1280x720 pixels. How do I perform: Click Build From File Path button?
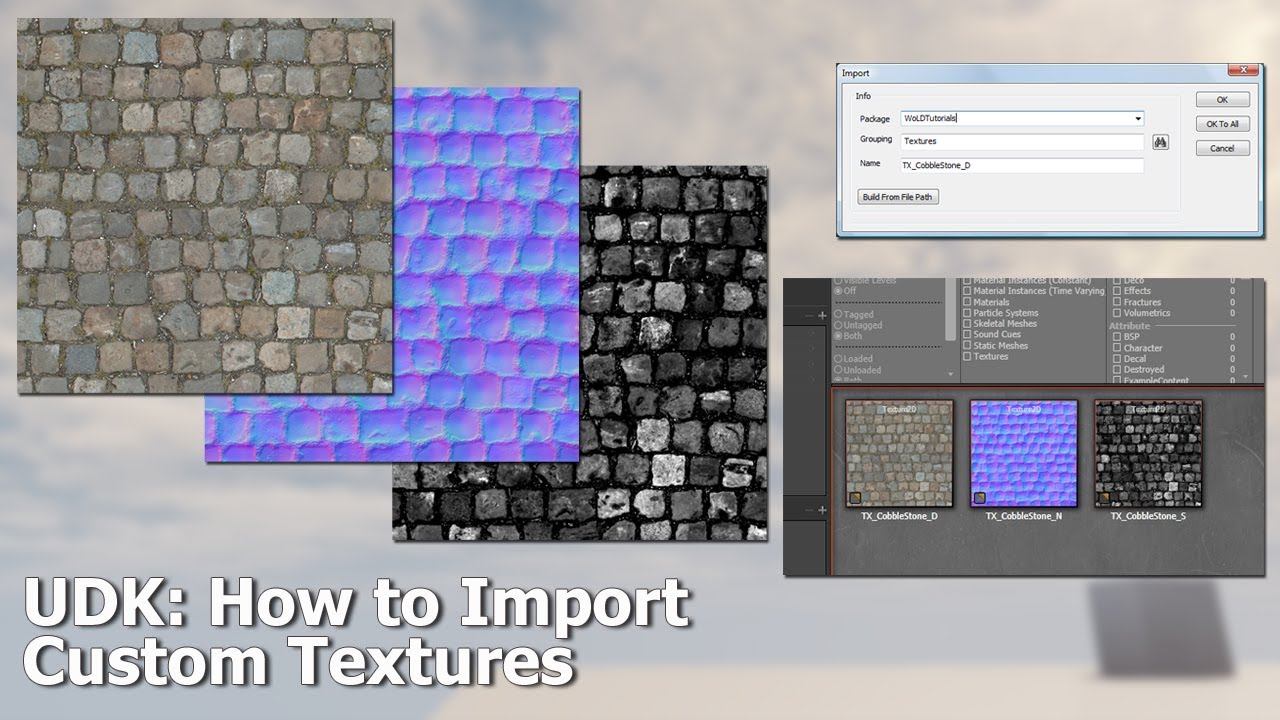tap(897, 197)
